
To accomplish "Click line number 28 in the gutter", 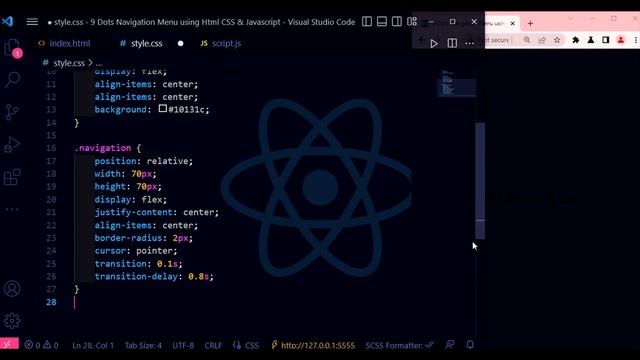I will (x=51, y=302).
